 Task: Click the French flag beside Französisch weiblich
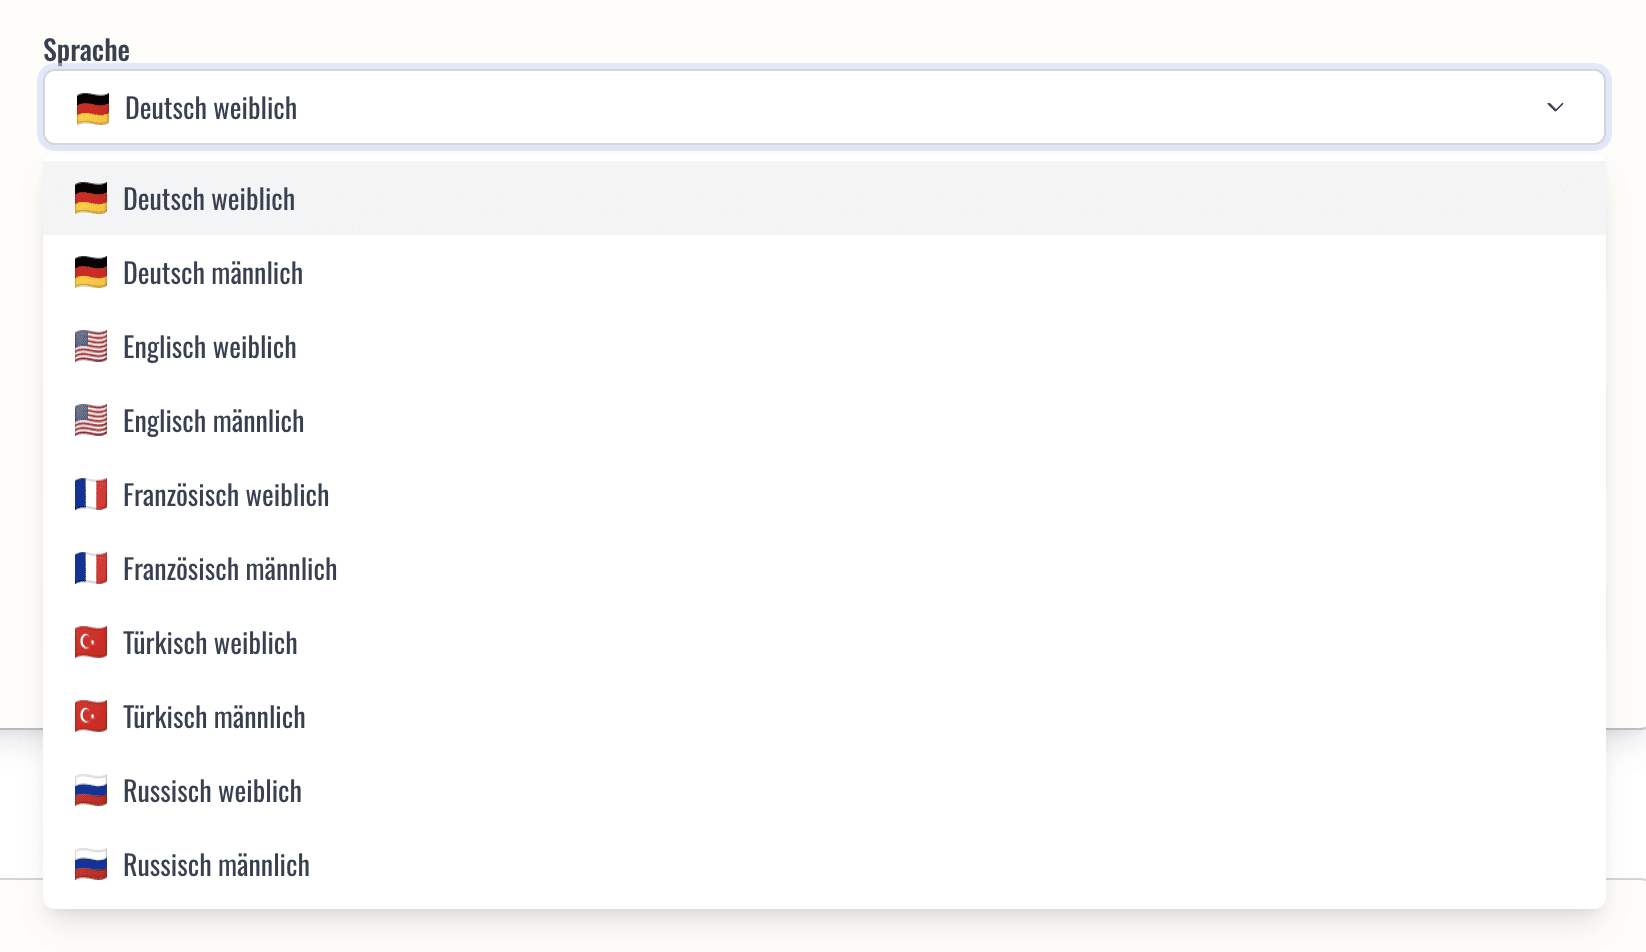click(x=91, y=495)
